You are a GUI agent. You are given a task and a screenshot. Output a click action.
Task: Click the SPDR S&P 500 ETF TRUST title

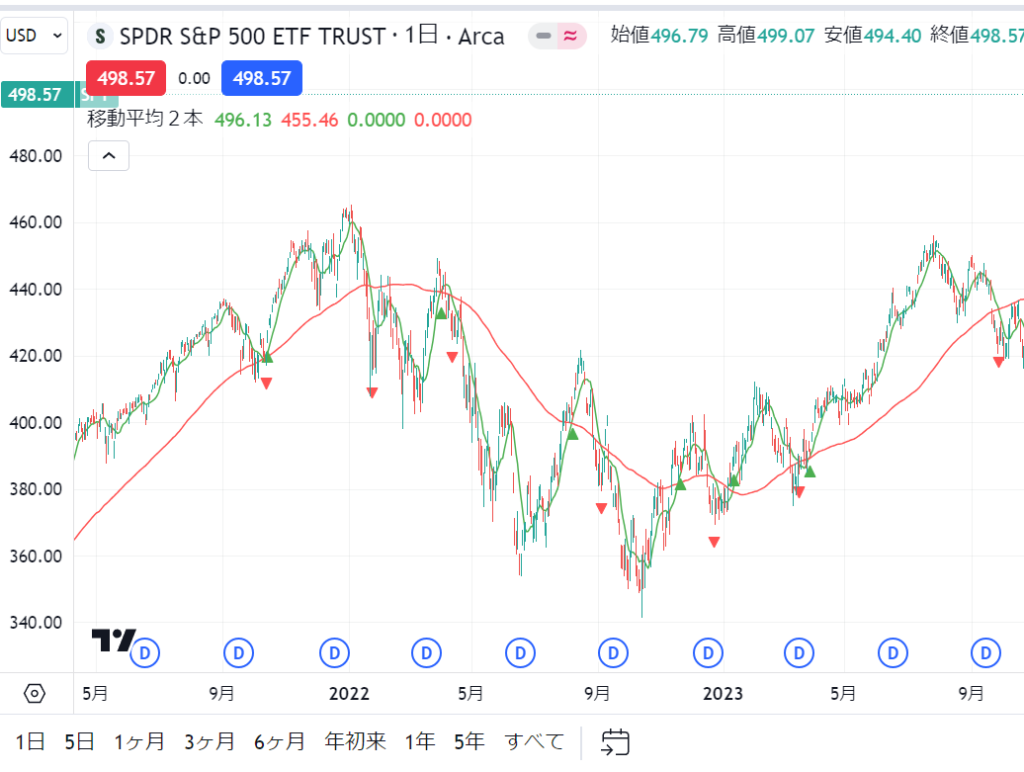[252, 37]
